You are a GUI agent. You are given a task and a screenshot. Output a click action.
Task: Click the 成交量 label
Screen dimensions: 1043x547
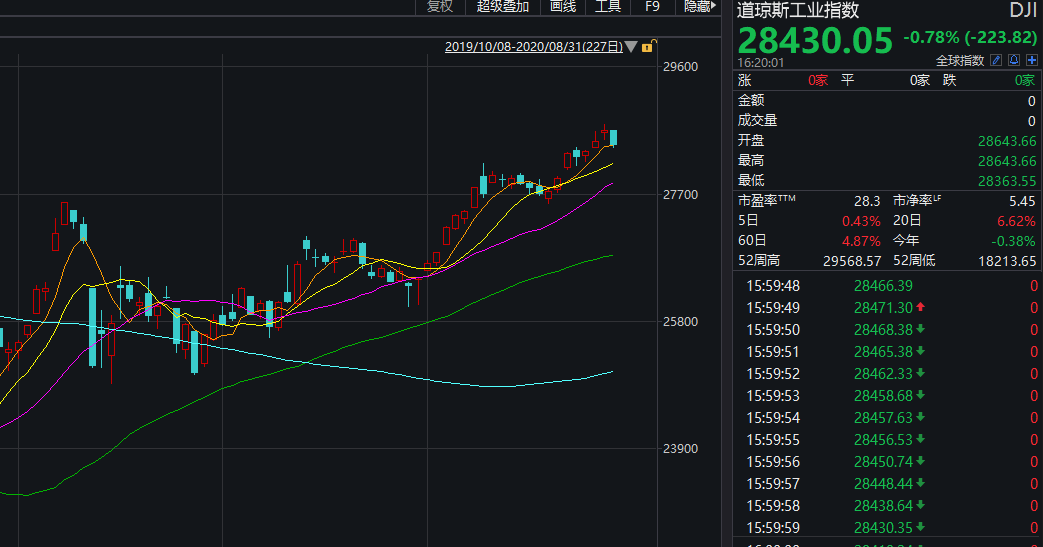[758, 120]
